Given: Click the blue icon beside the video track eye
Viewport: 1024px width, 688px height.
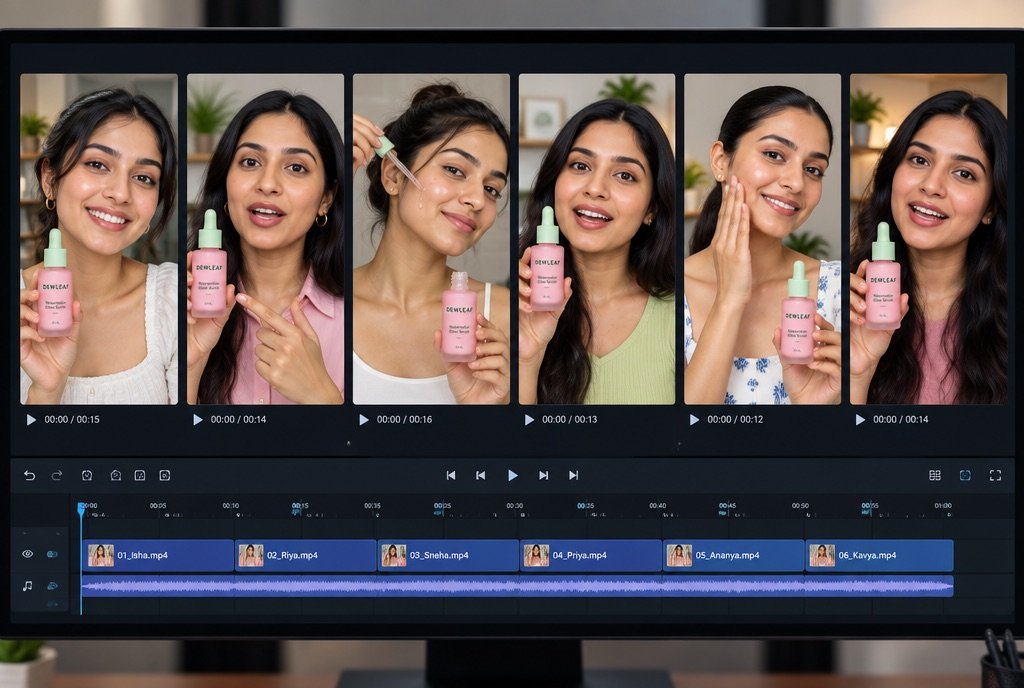Looking at the screenshot, I should point(52,554).
